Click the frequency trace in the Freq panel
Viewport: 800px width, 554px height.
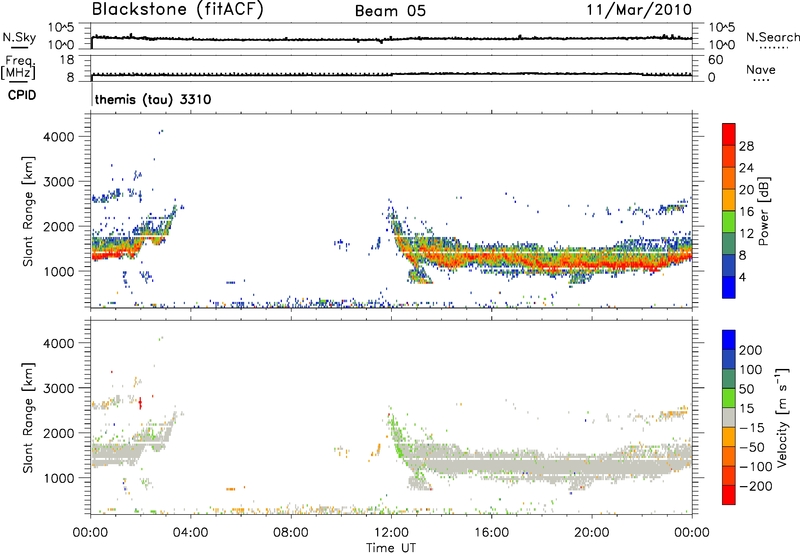391,74
